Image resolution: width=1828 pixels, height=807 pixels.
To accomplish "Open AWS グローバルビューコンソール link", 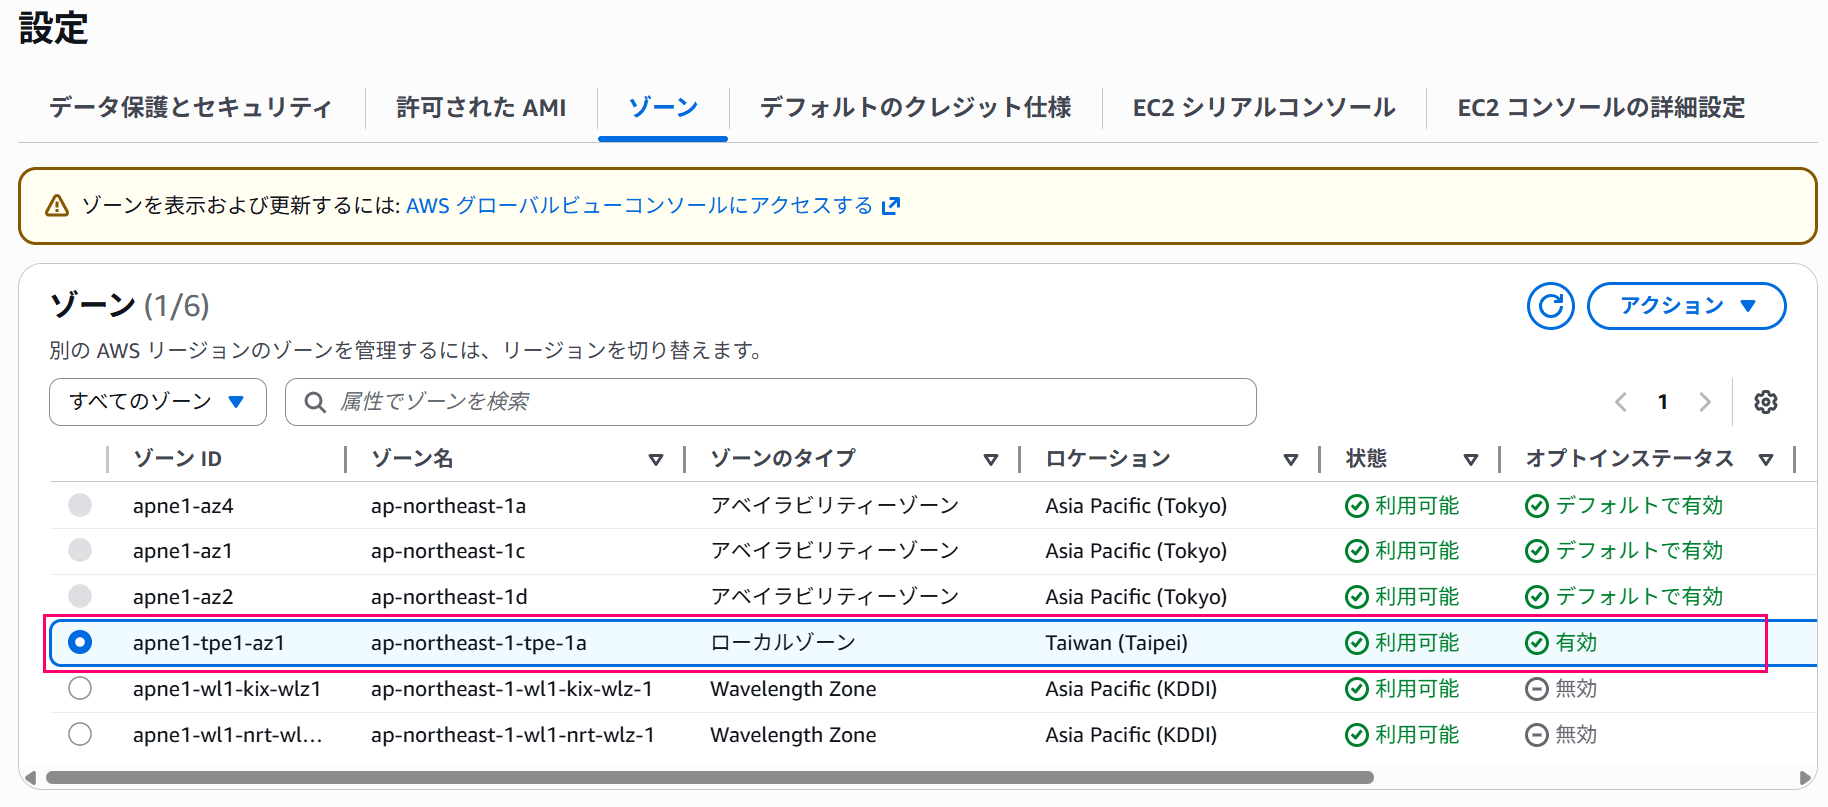I will coord(640,206).
